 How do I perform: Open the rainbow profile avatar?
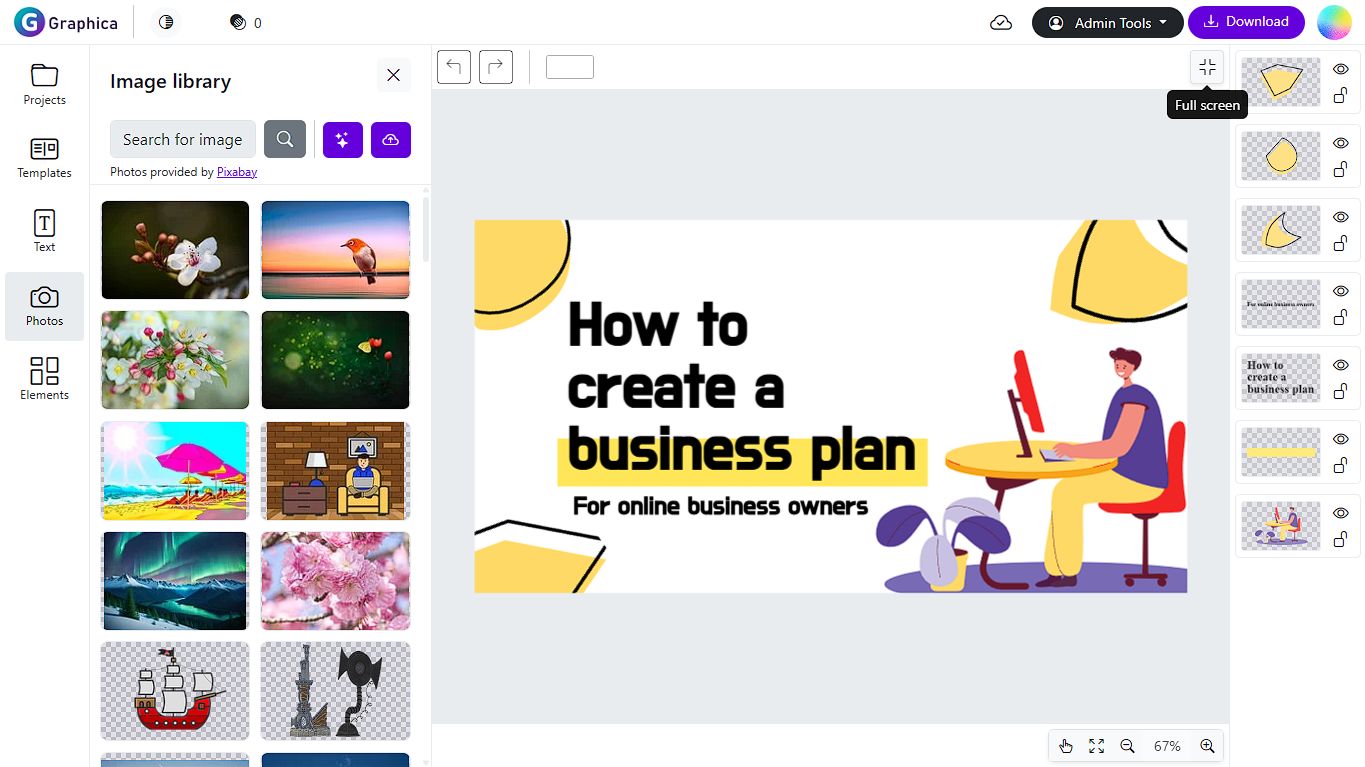click(x=1334, y=22)
